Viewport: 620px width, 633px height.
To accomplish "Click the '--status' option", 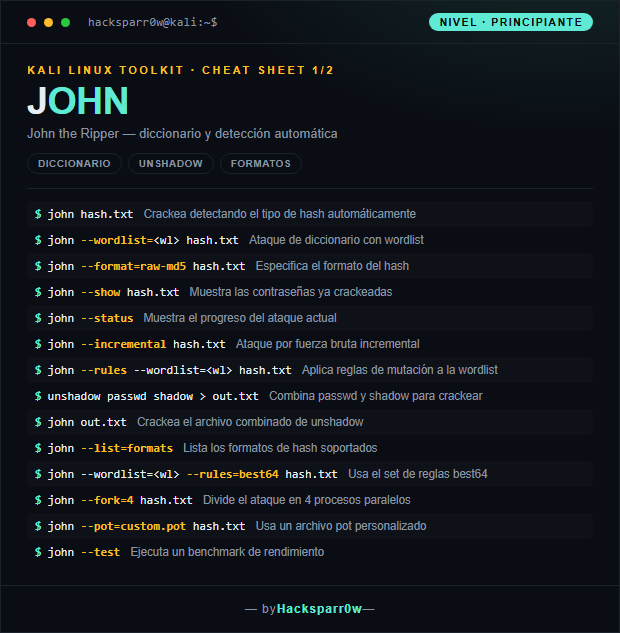I will coord(107,318).
